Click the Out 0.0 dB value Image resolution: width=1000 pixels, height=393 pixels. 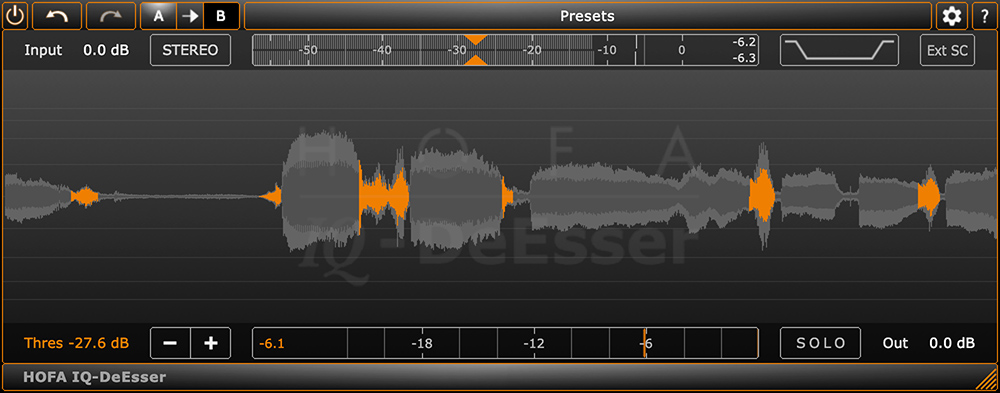point(952,343)
